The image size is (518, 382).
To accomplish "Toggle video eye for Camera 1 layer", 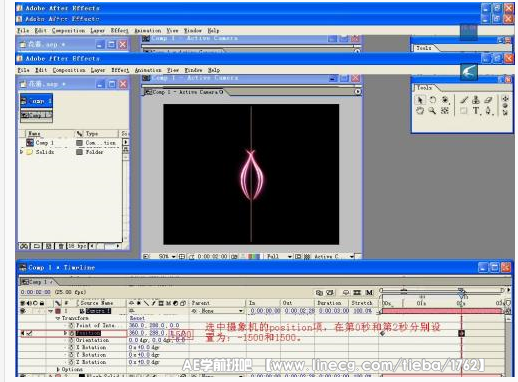I will click(x=23, y=311).
